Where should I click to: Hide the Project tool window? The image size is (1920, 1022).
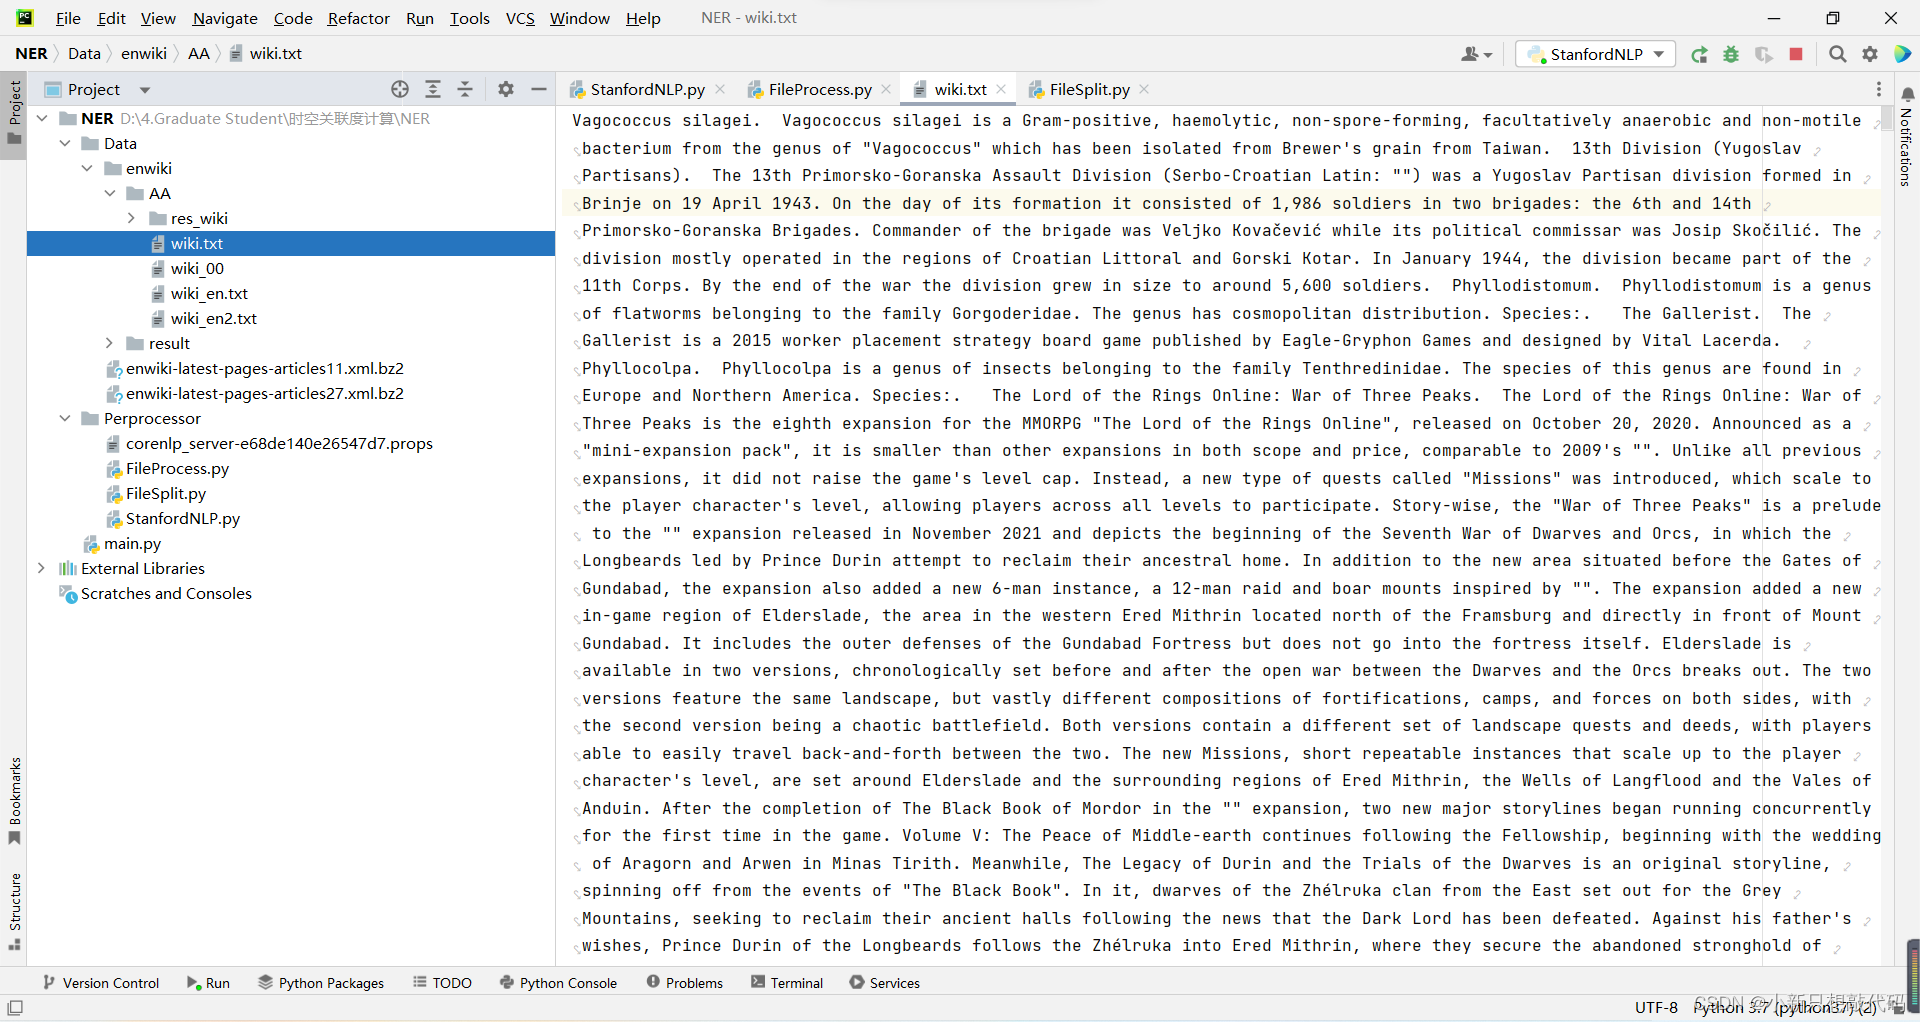[x=538, y=89]
